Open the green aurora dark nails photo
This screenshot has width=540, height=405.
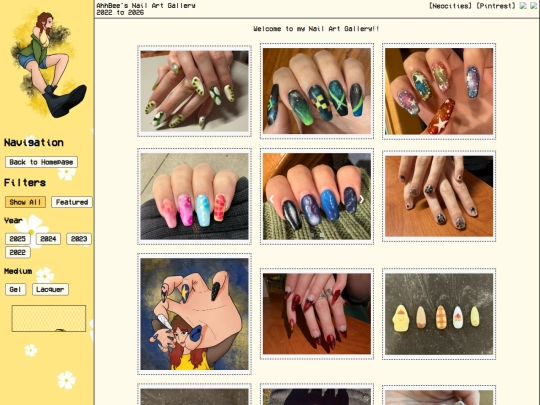(317, 91)
